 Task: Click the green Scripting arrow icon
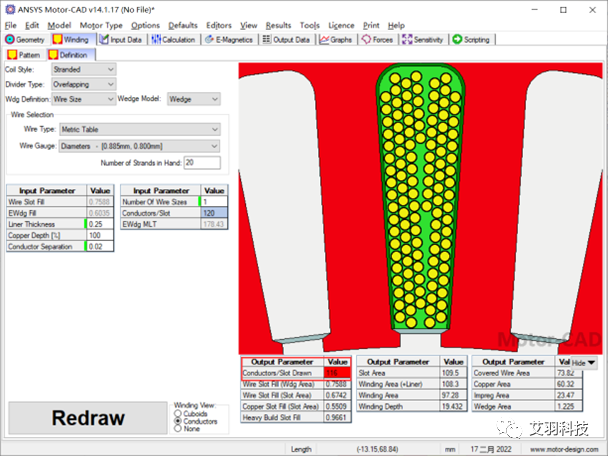[x=458, y=40]
